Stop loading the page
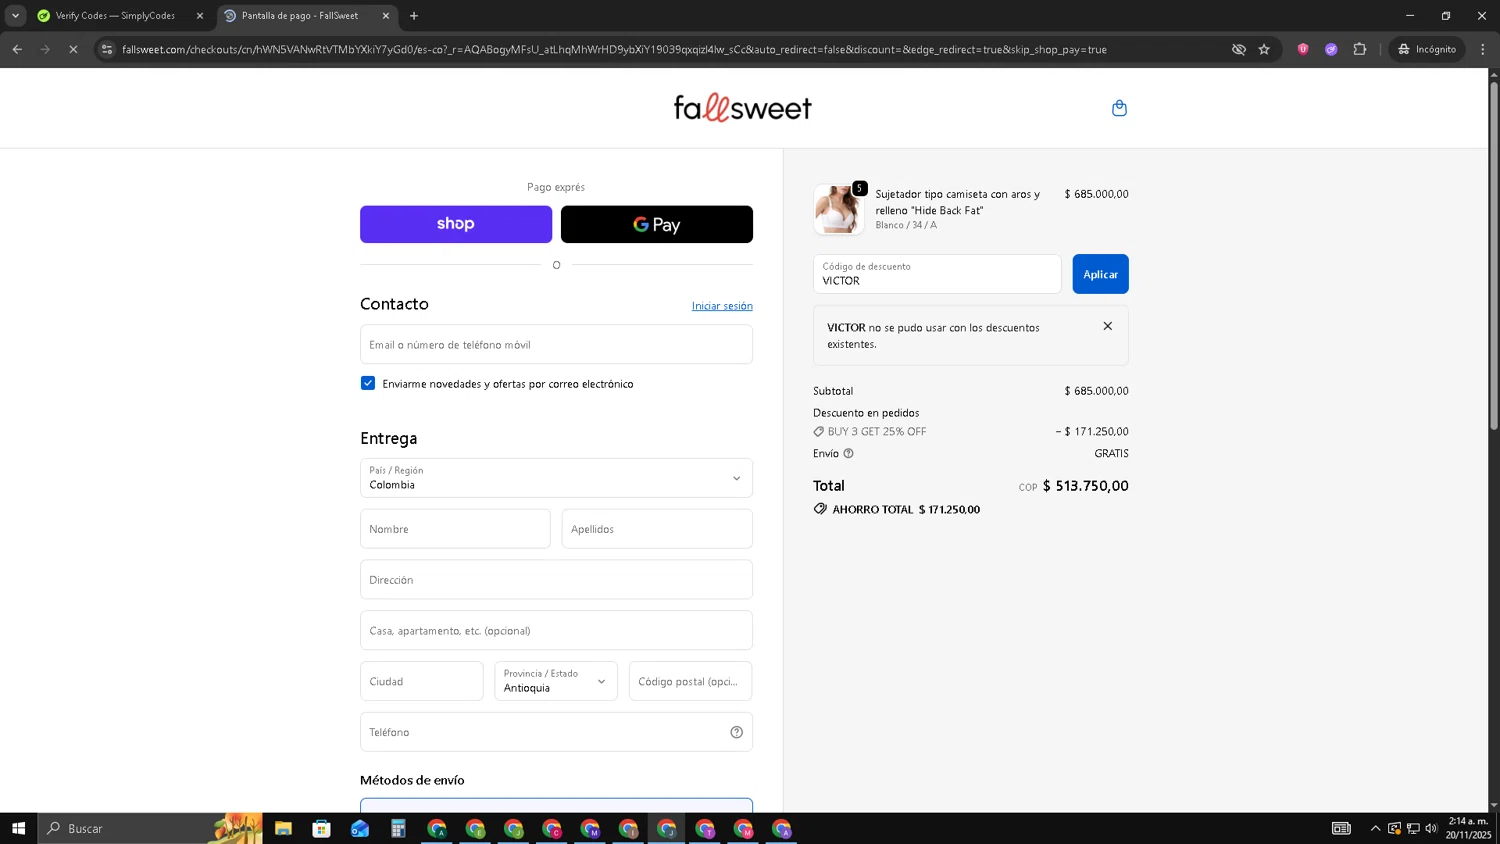The height and width of the screenshot is (844, 1500). pyautogui.click(x=73, y=49)
